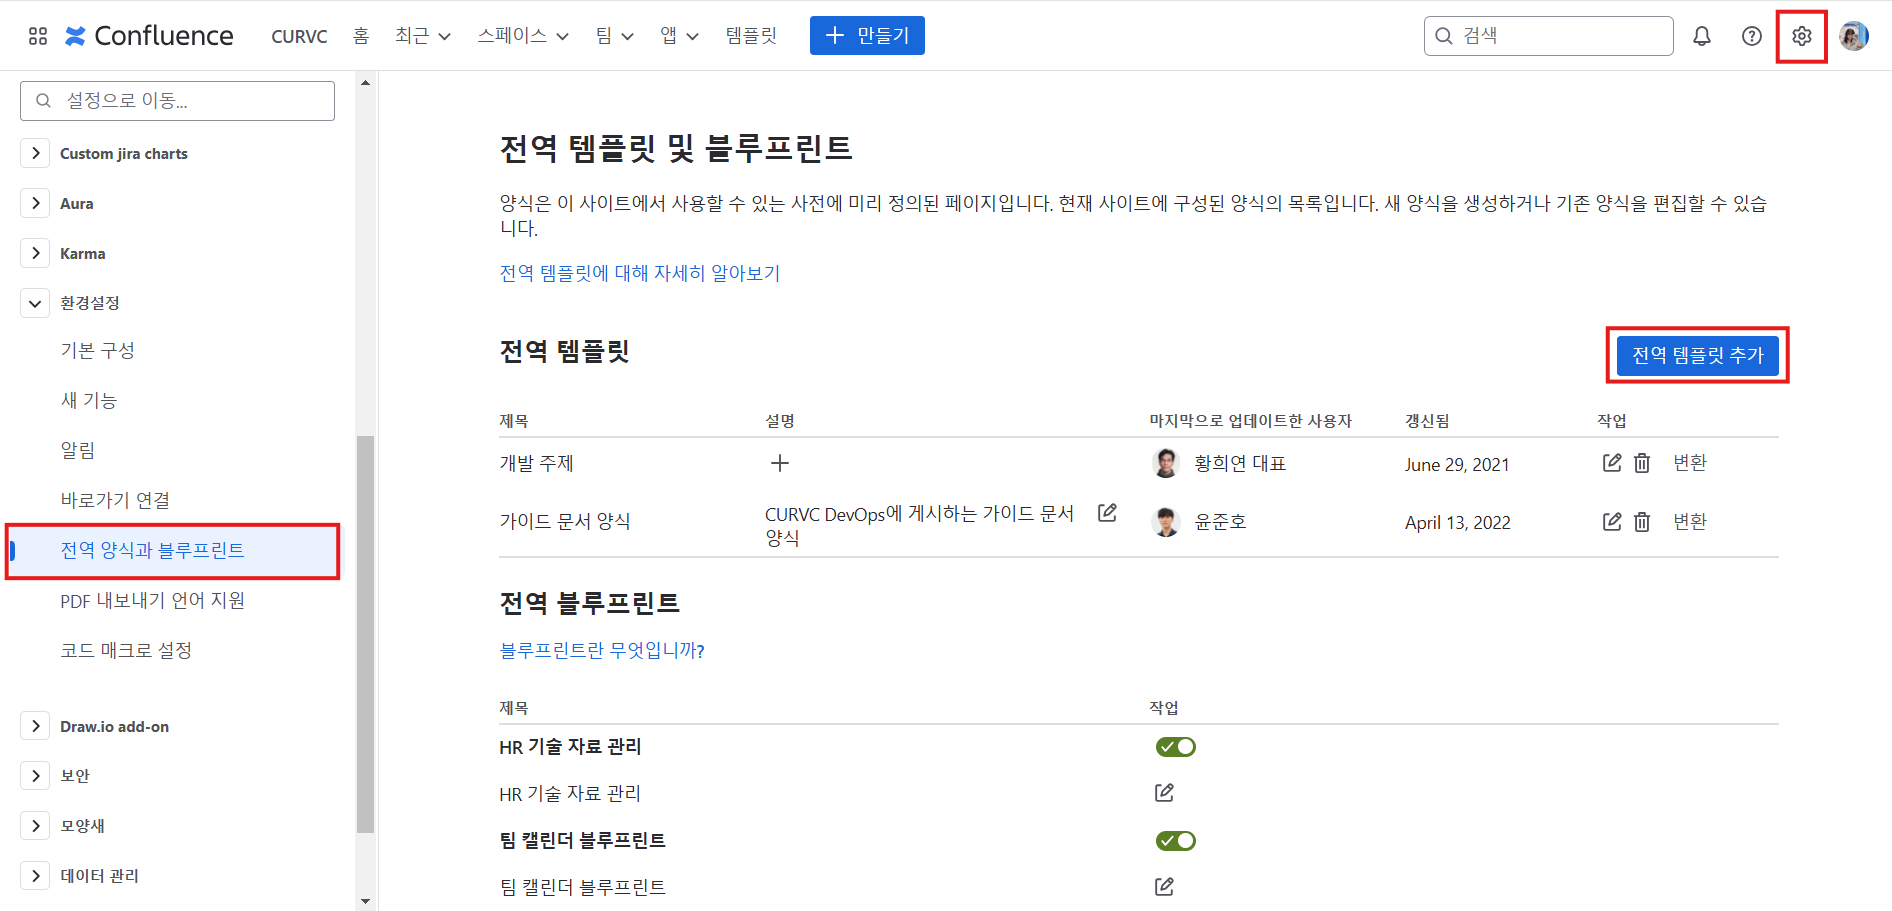Open the 템플릿 menu in top navigation

[751, 36]
